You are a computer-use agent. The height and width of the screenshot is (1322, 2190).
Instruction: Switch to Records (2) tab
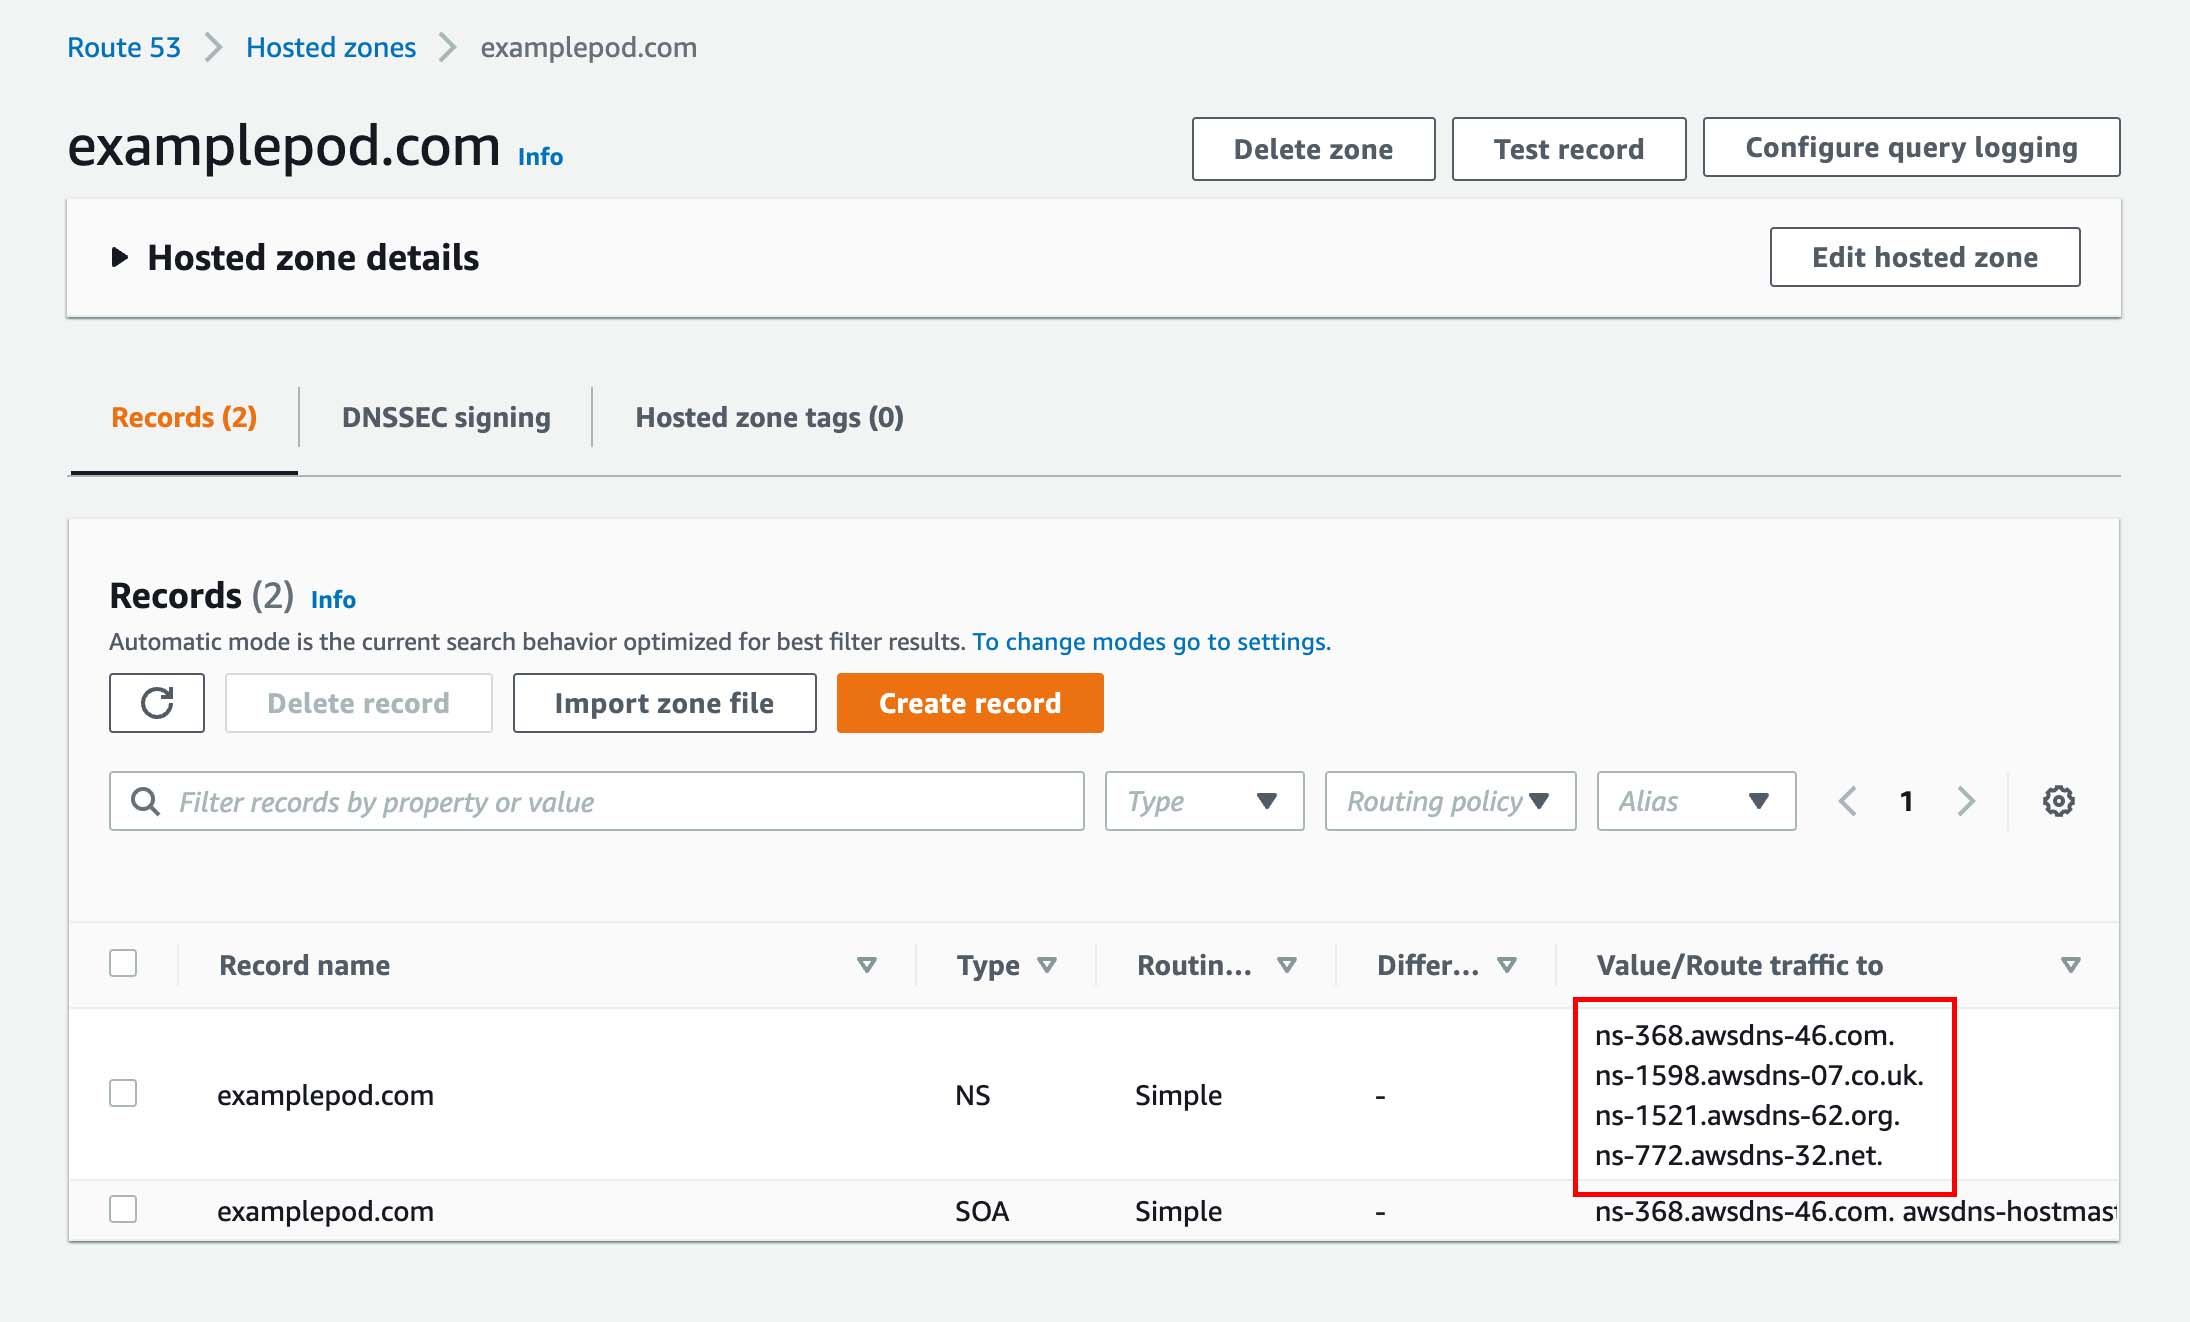click(184, 417)
